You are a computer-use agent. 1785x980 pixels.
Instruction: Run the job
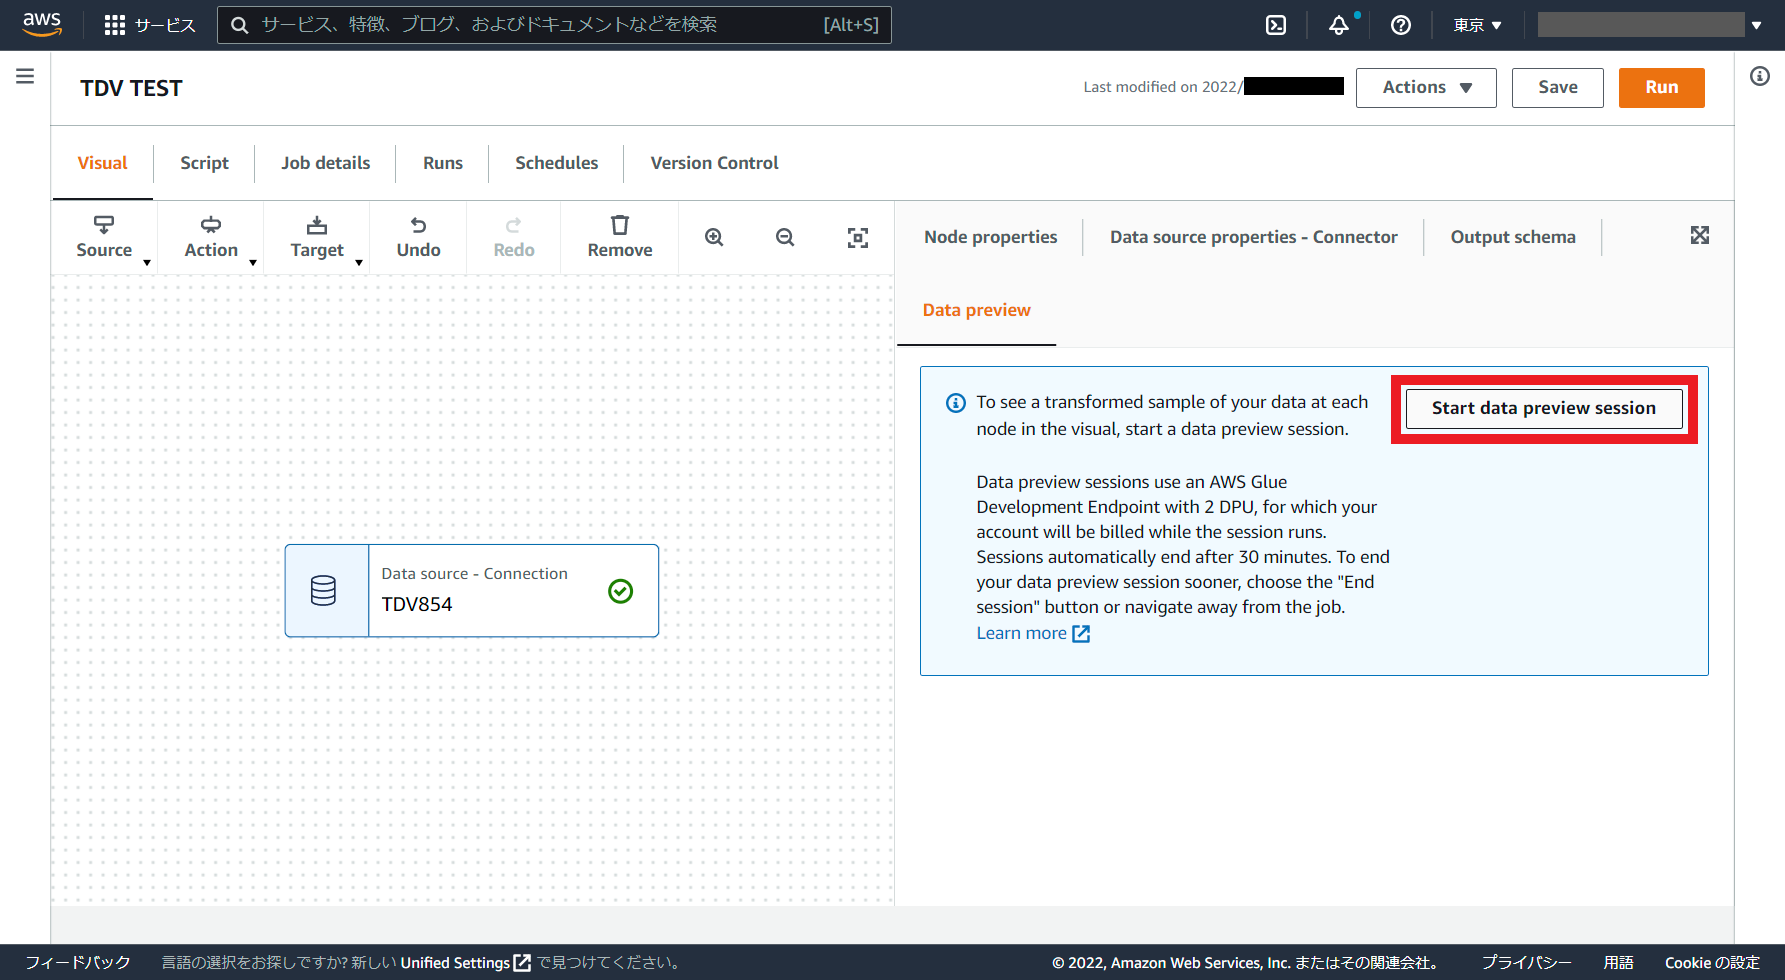pyautogui.click(x=1662, y=88)
